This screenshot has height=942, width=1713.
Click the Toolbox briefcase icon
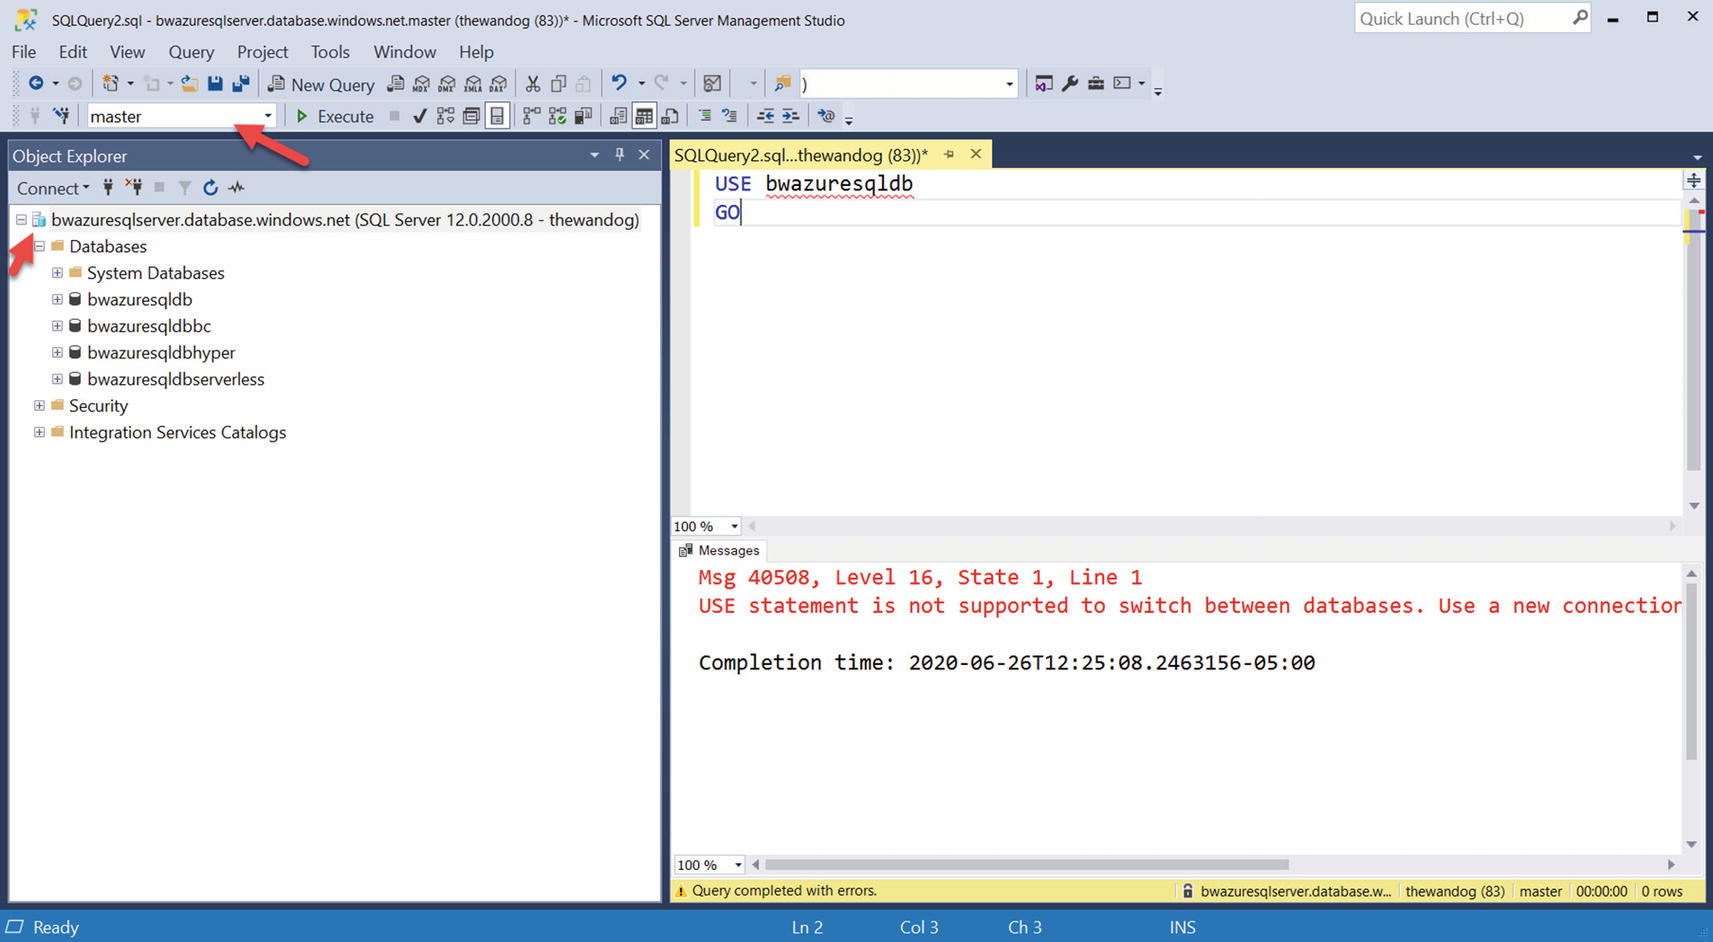click(1096, 84)
